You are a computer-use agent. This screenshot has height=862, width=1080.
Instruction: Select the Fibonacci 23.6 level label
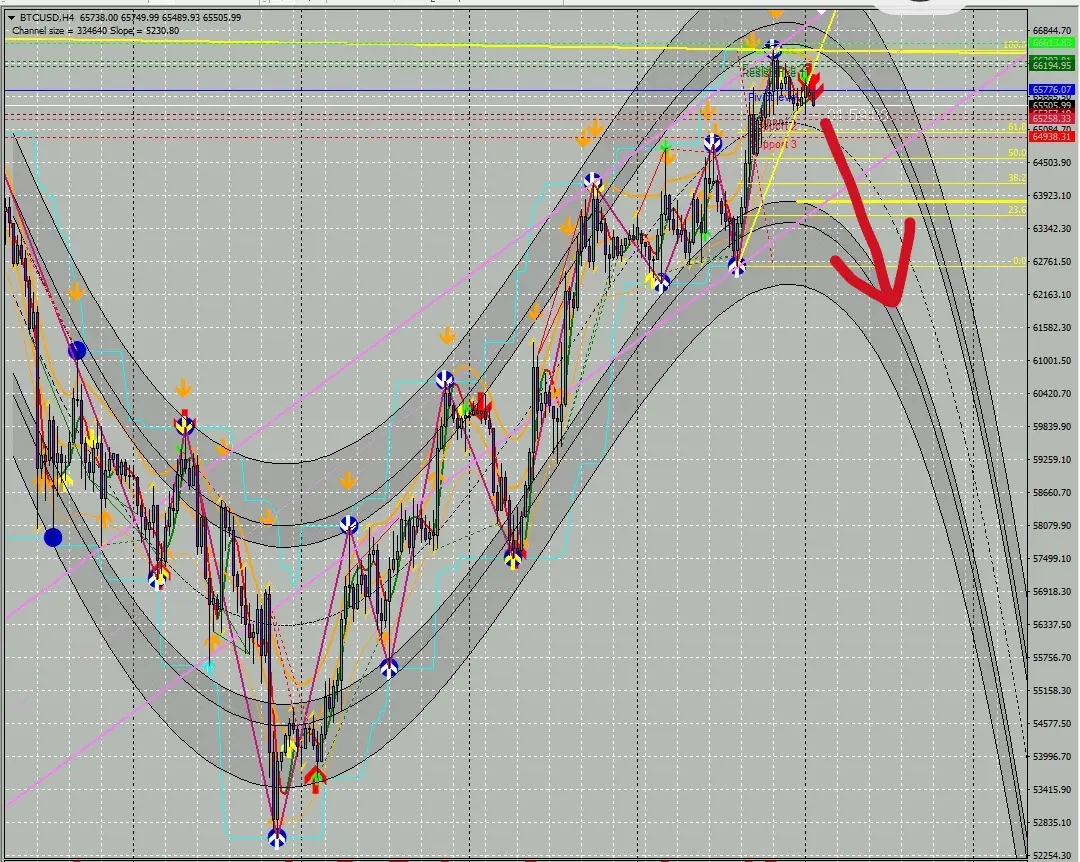click(x=1016, y=209)
